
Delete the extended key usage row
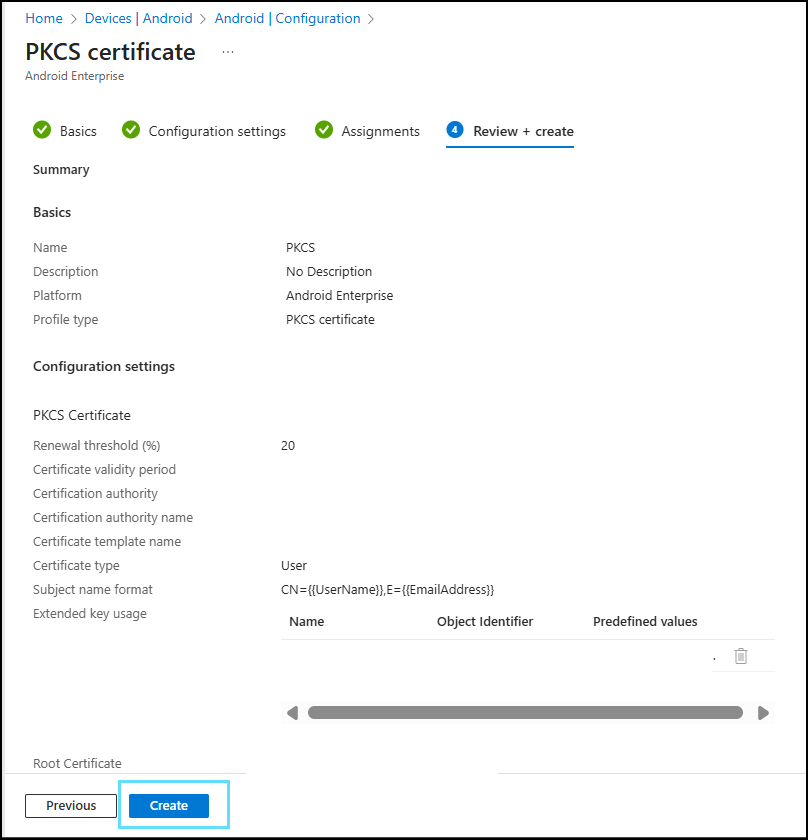pyautogui.click(x=740, y=656)
